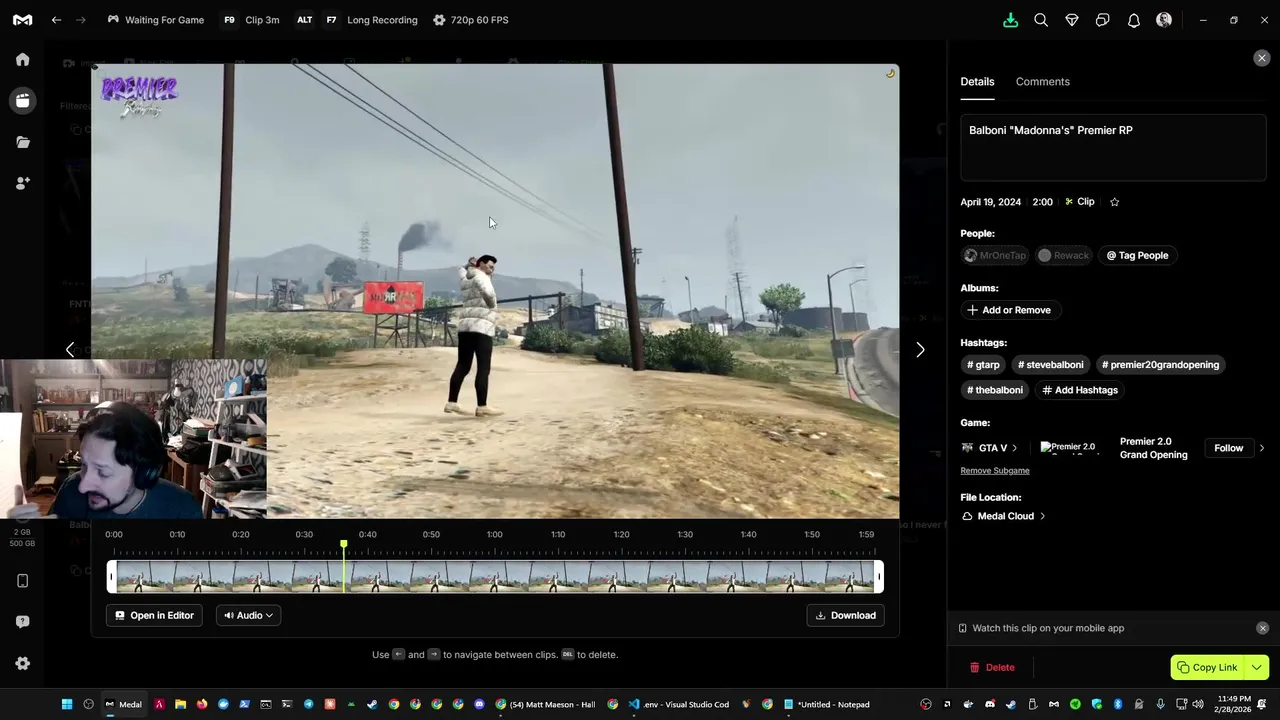Screen dimensions: 1280x720
Task: Expand the chevron next to Follow
Action: click(1261, 448)
